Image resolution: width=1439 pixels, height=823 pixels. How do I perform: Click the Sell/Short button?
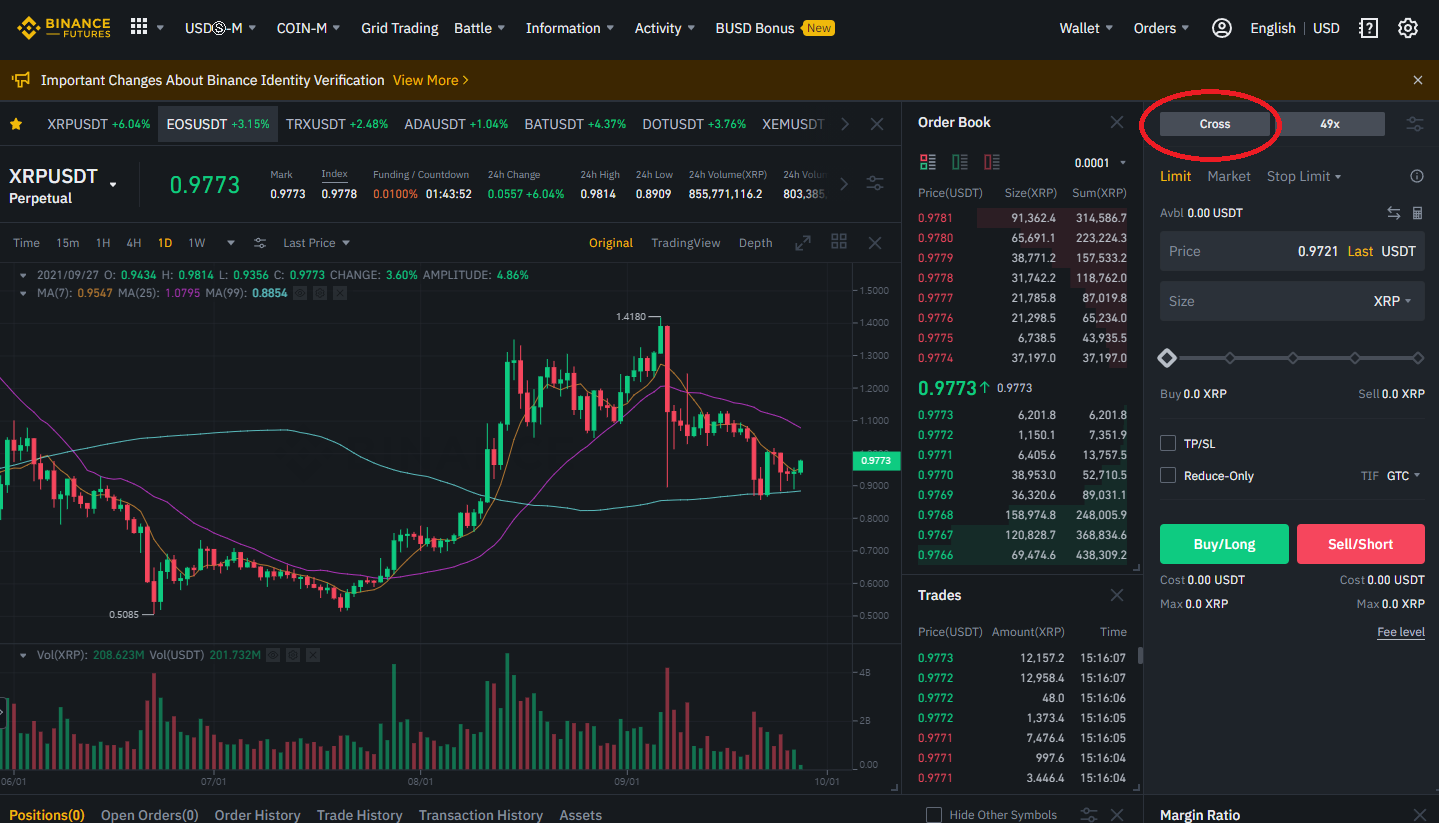pos(1360,544)
